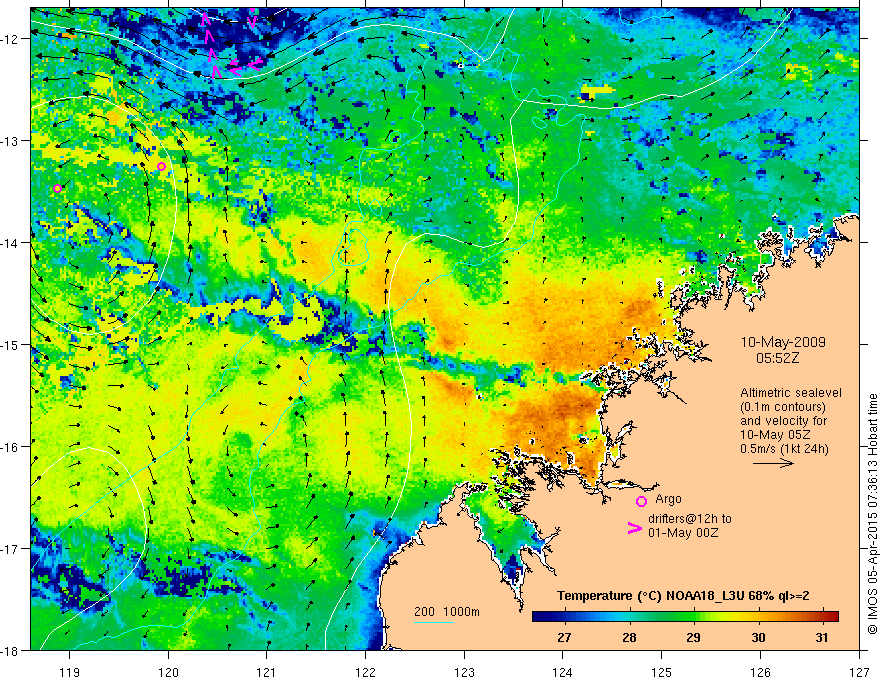Click the temperature colour bar scale
The width and height of the screenshot is (880, 680).
[x=685, y=617]
